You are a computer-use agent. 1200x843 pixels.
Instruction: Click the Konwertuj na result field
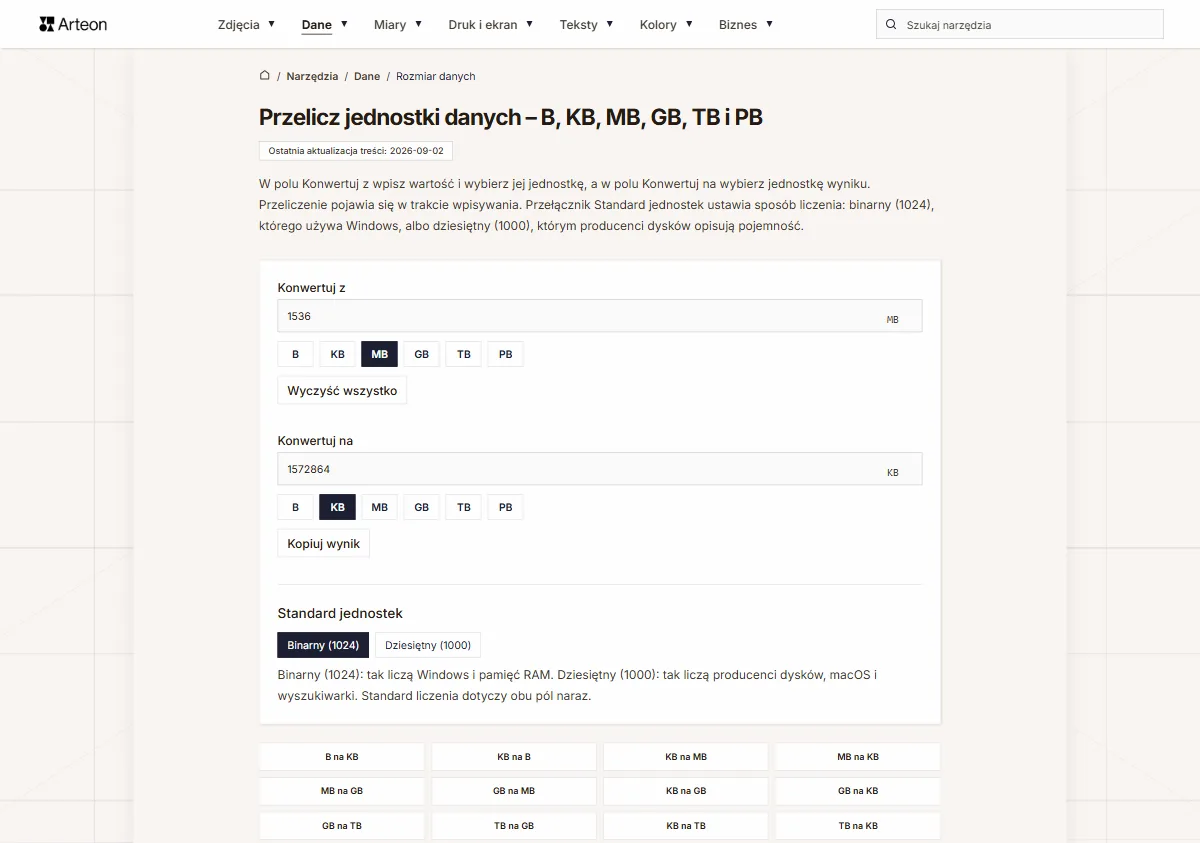[600, 469]
